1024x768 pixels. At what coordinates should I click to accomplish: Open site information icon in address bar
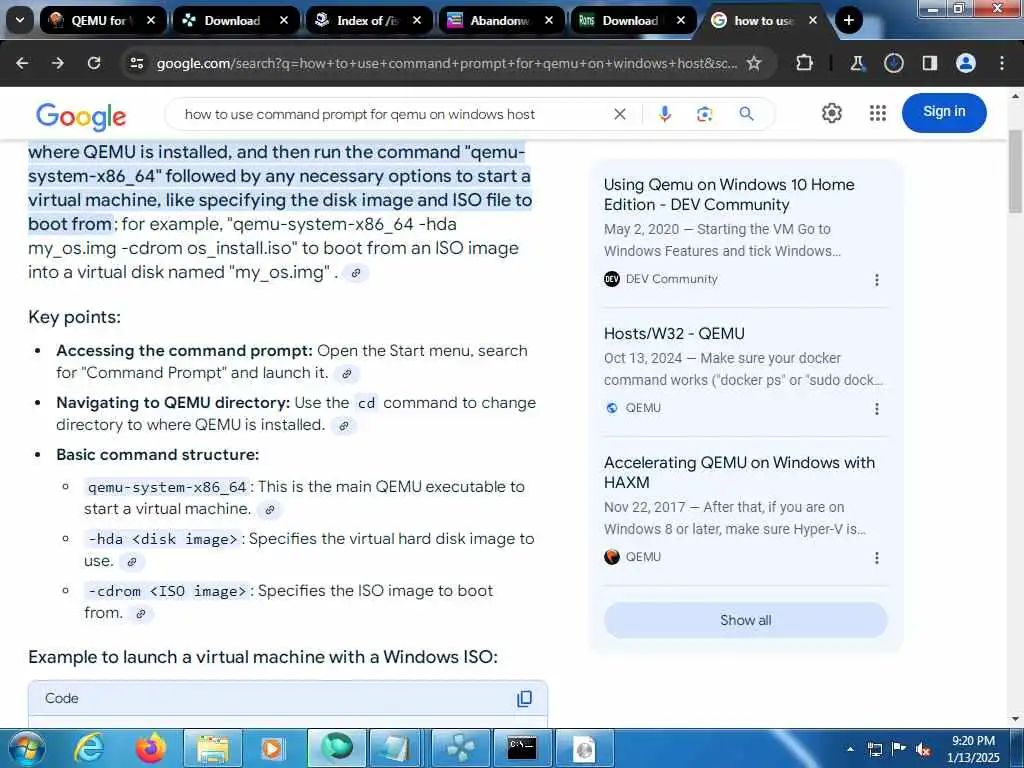point(136,63)
